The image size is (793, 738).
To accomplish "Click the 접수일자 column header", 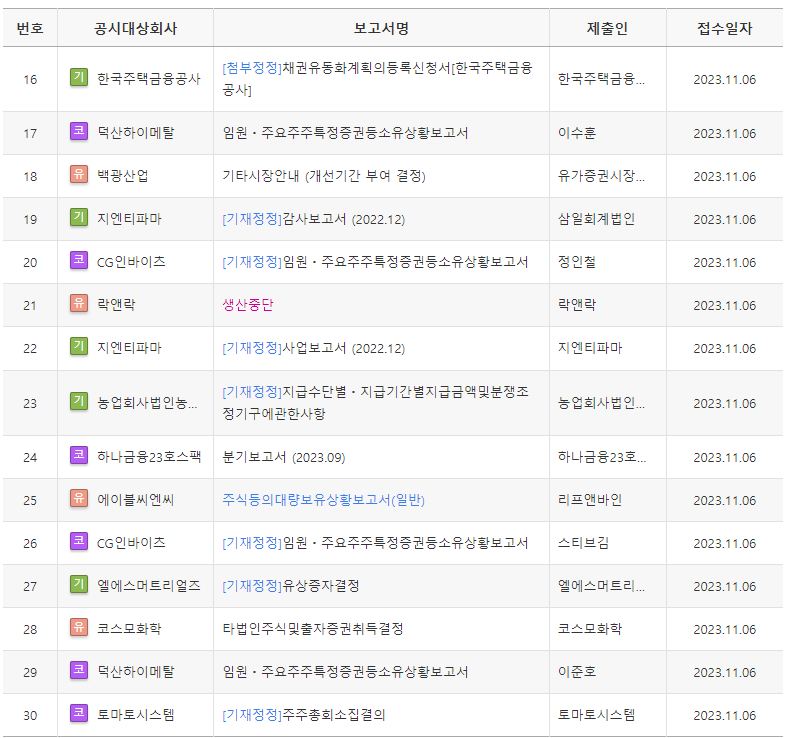I will click(724, 28).
